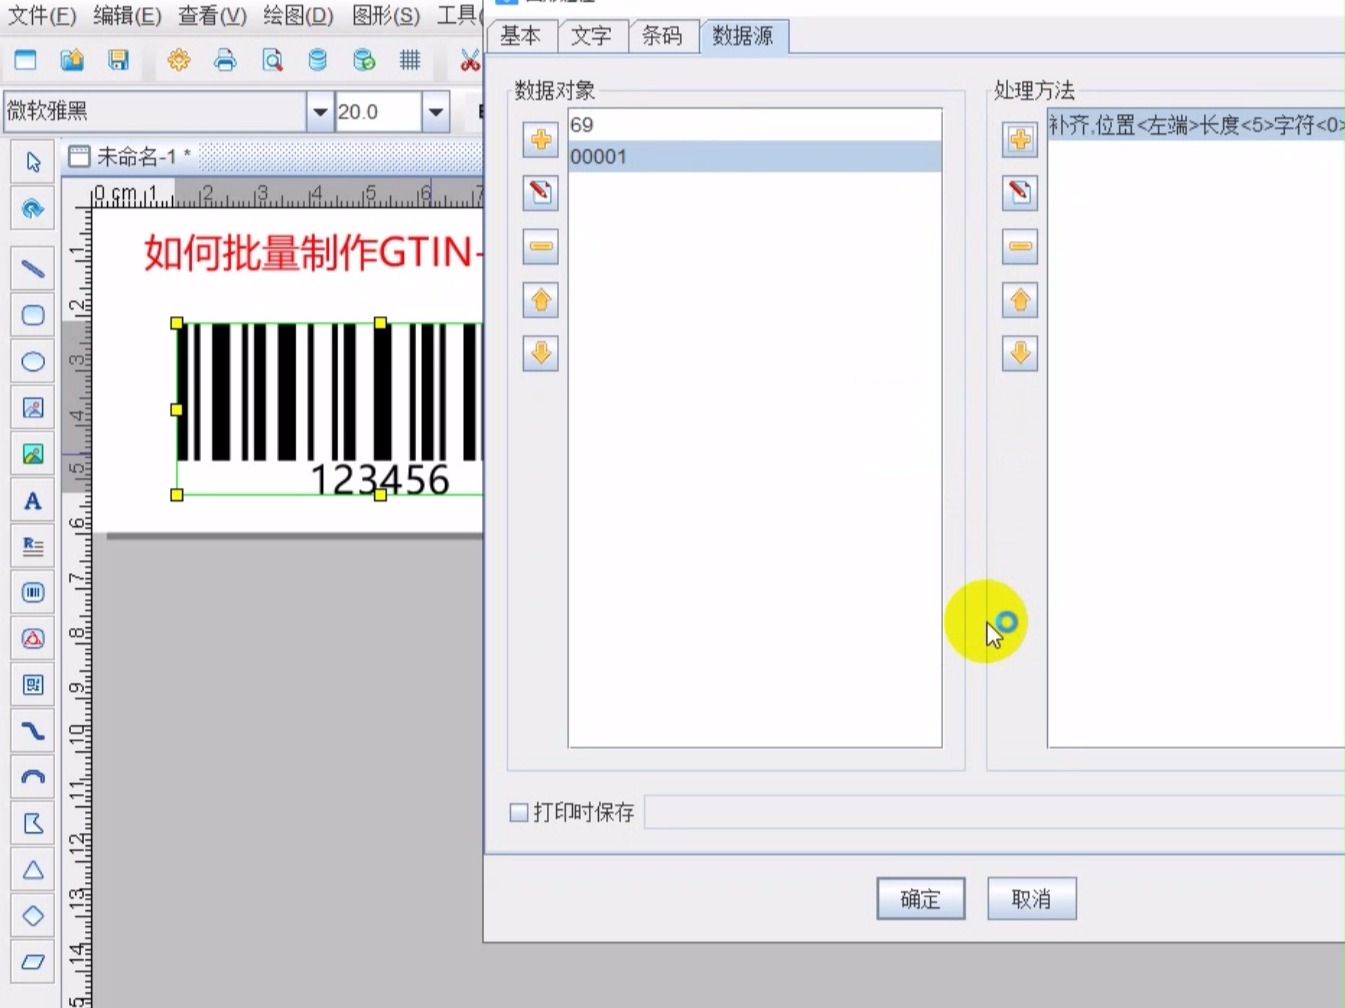The width and height of the screenshot is (1345, 1008).
Task: Switch to the 数据源 tab
Action: coord(743,36)
